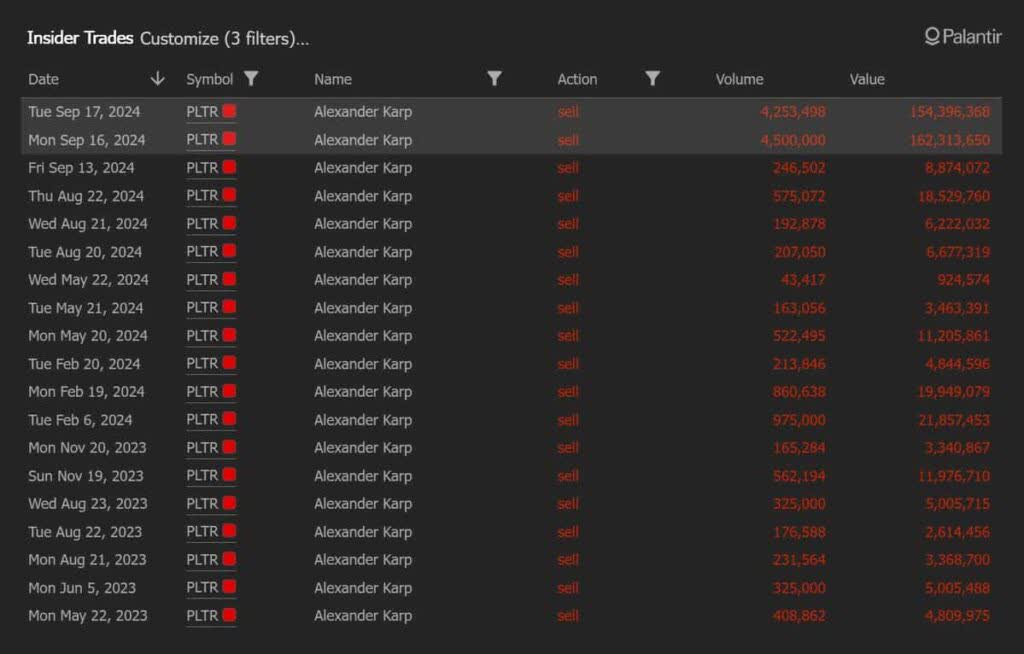Click trade value 3,368,700

tap(957, 560)
